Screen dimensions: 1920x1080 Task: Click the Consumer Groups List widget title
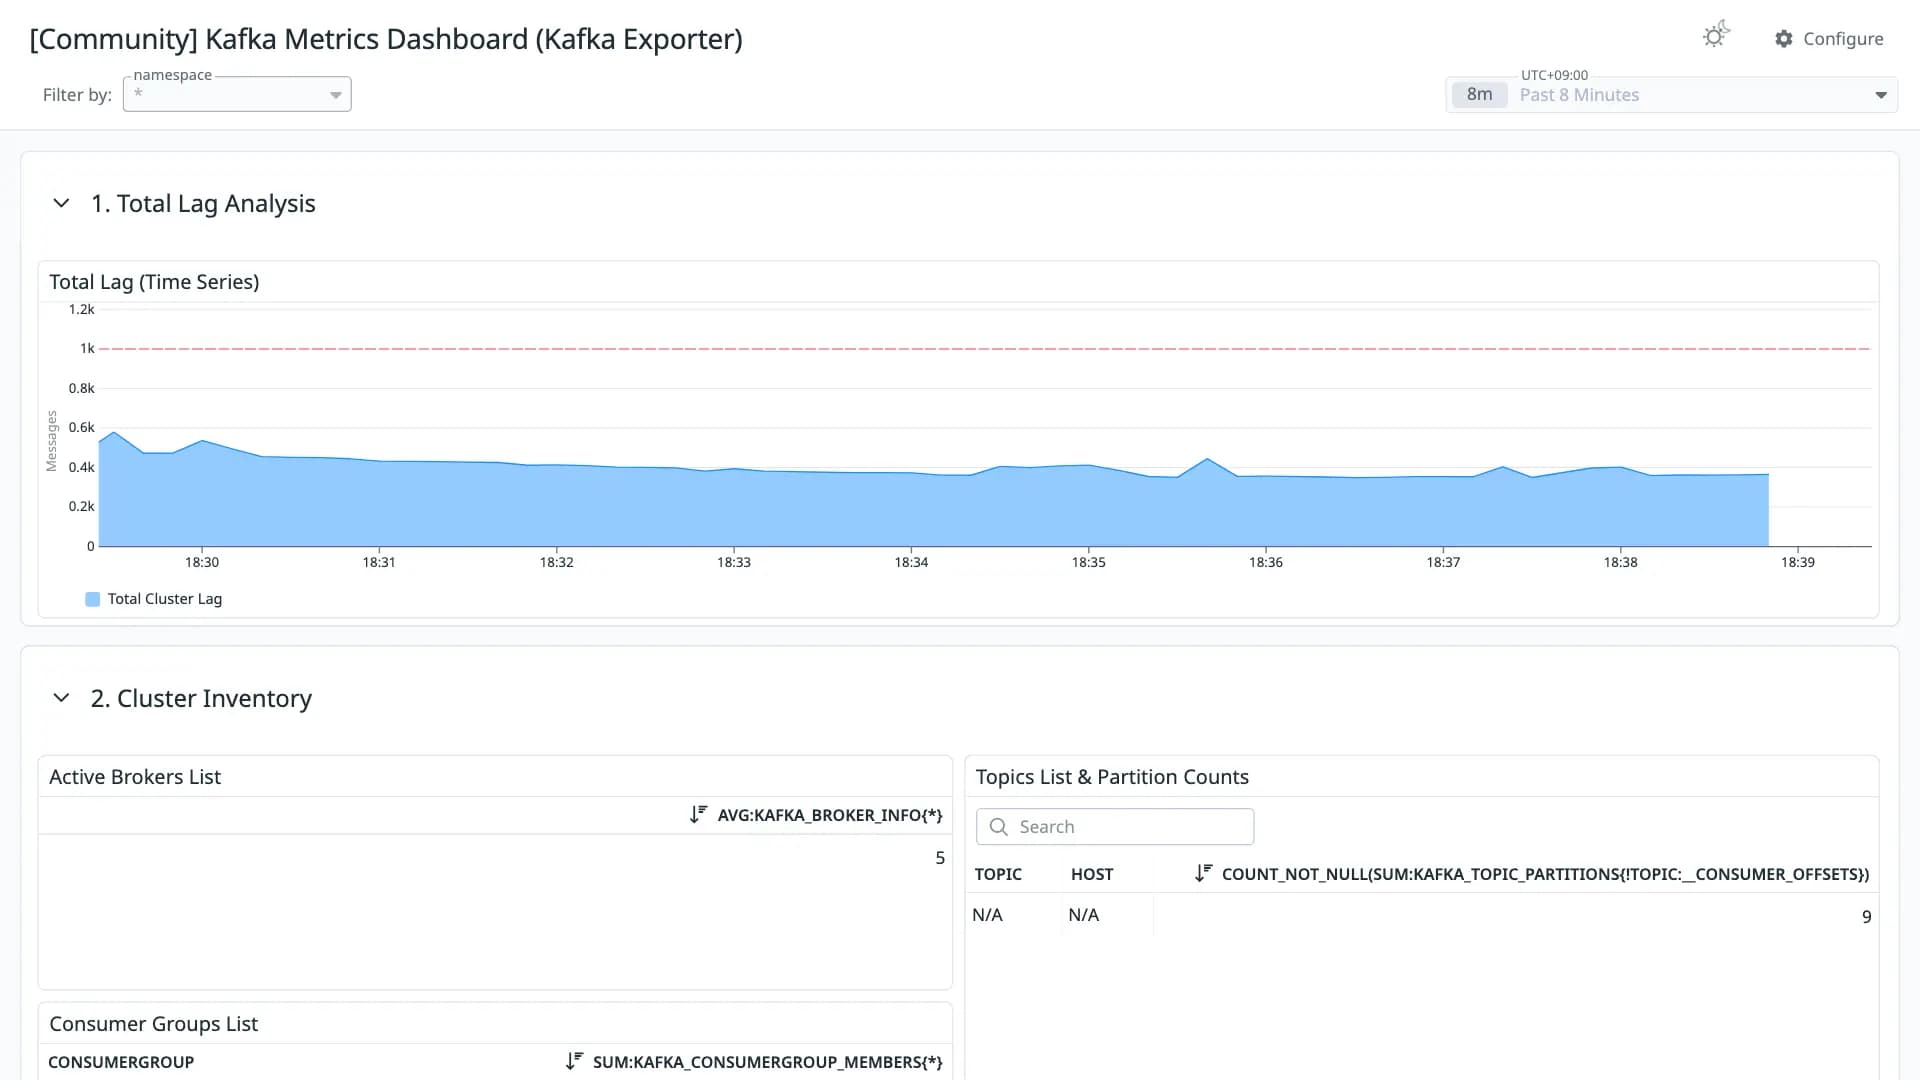153,1024
